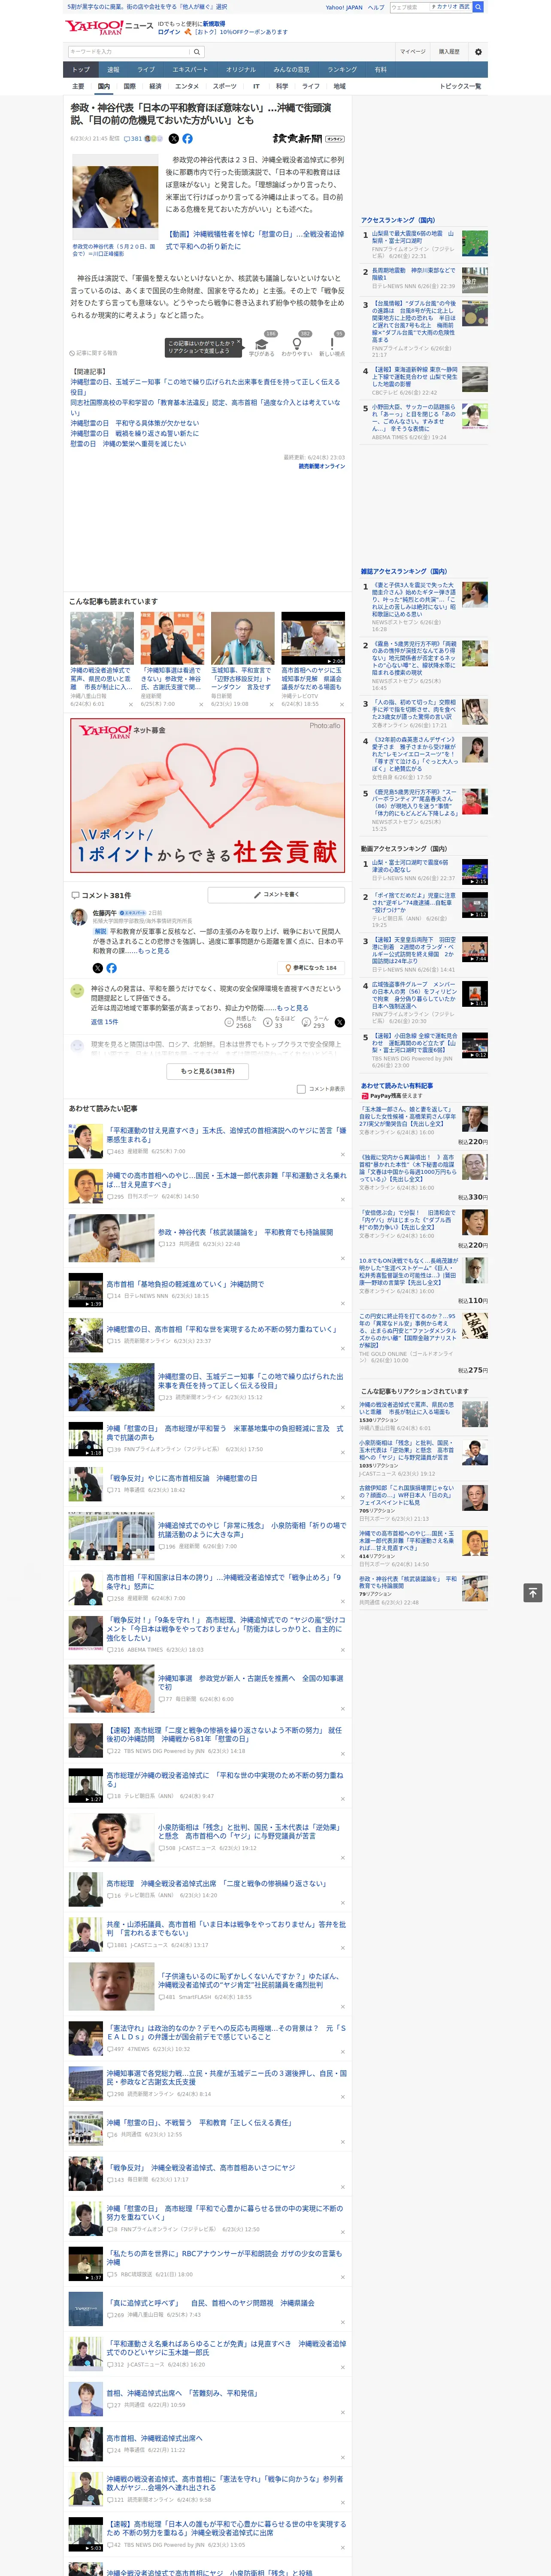Image resolution: width=551 pixels, height=2576 pixels.
Task: Select the 地域 category tab
Action: [x=340, y=86]
